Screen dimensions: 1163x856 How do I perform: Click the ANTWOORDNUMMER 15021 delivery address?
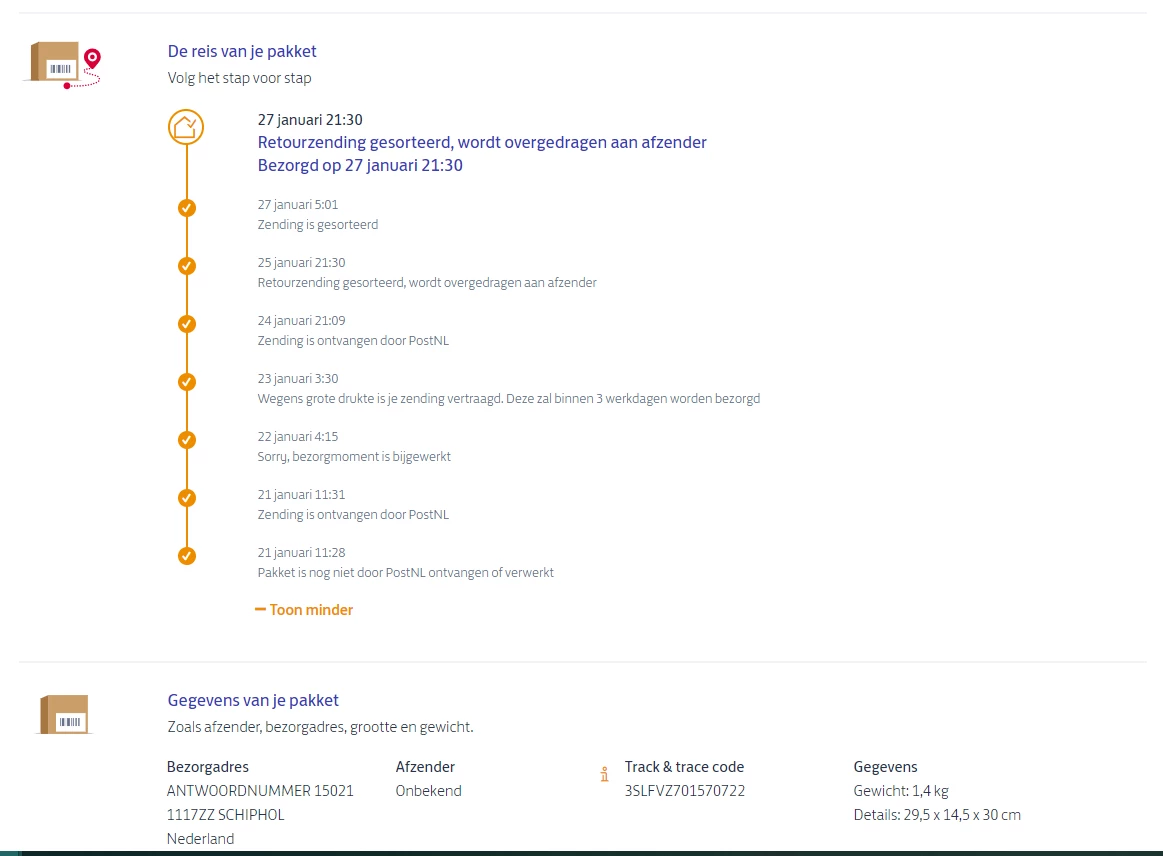(x=260, y=791)
